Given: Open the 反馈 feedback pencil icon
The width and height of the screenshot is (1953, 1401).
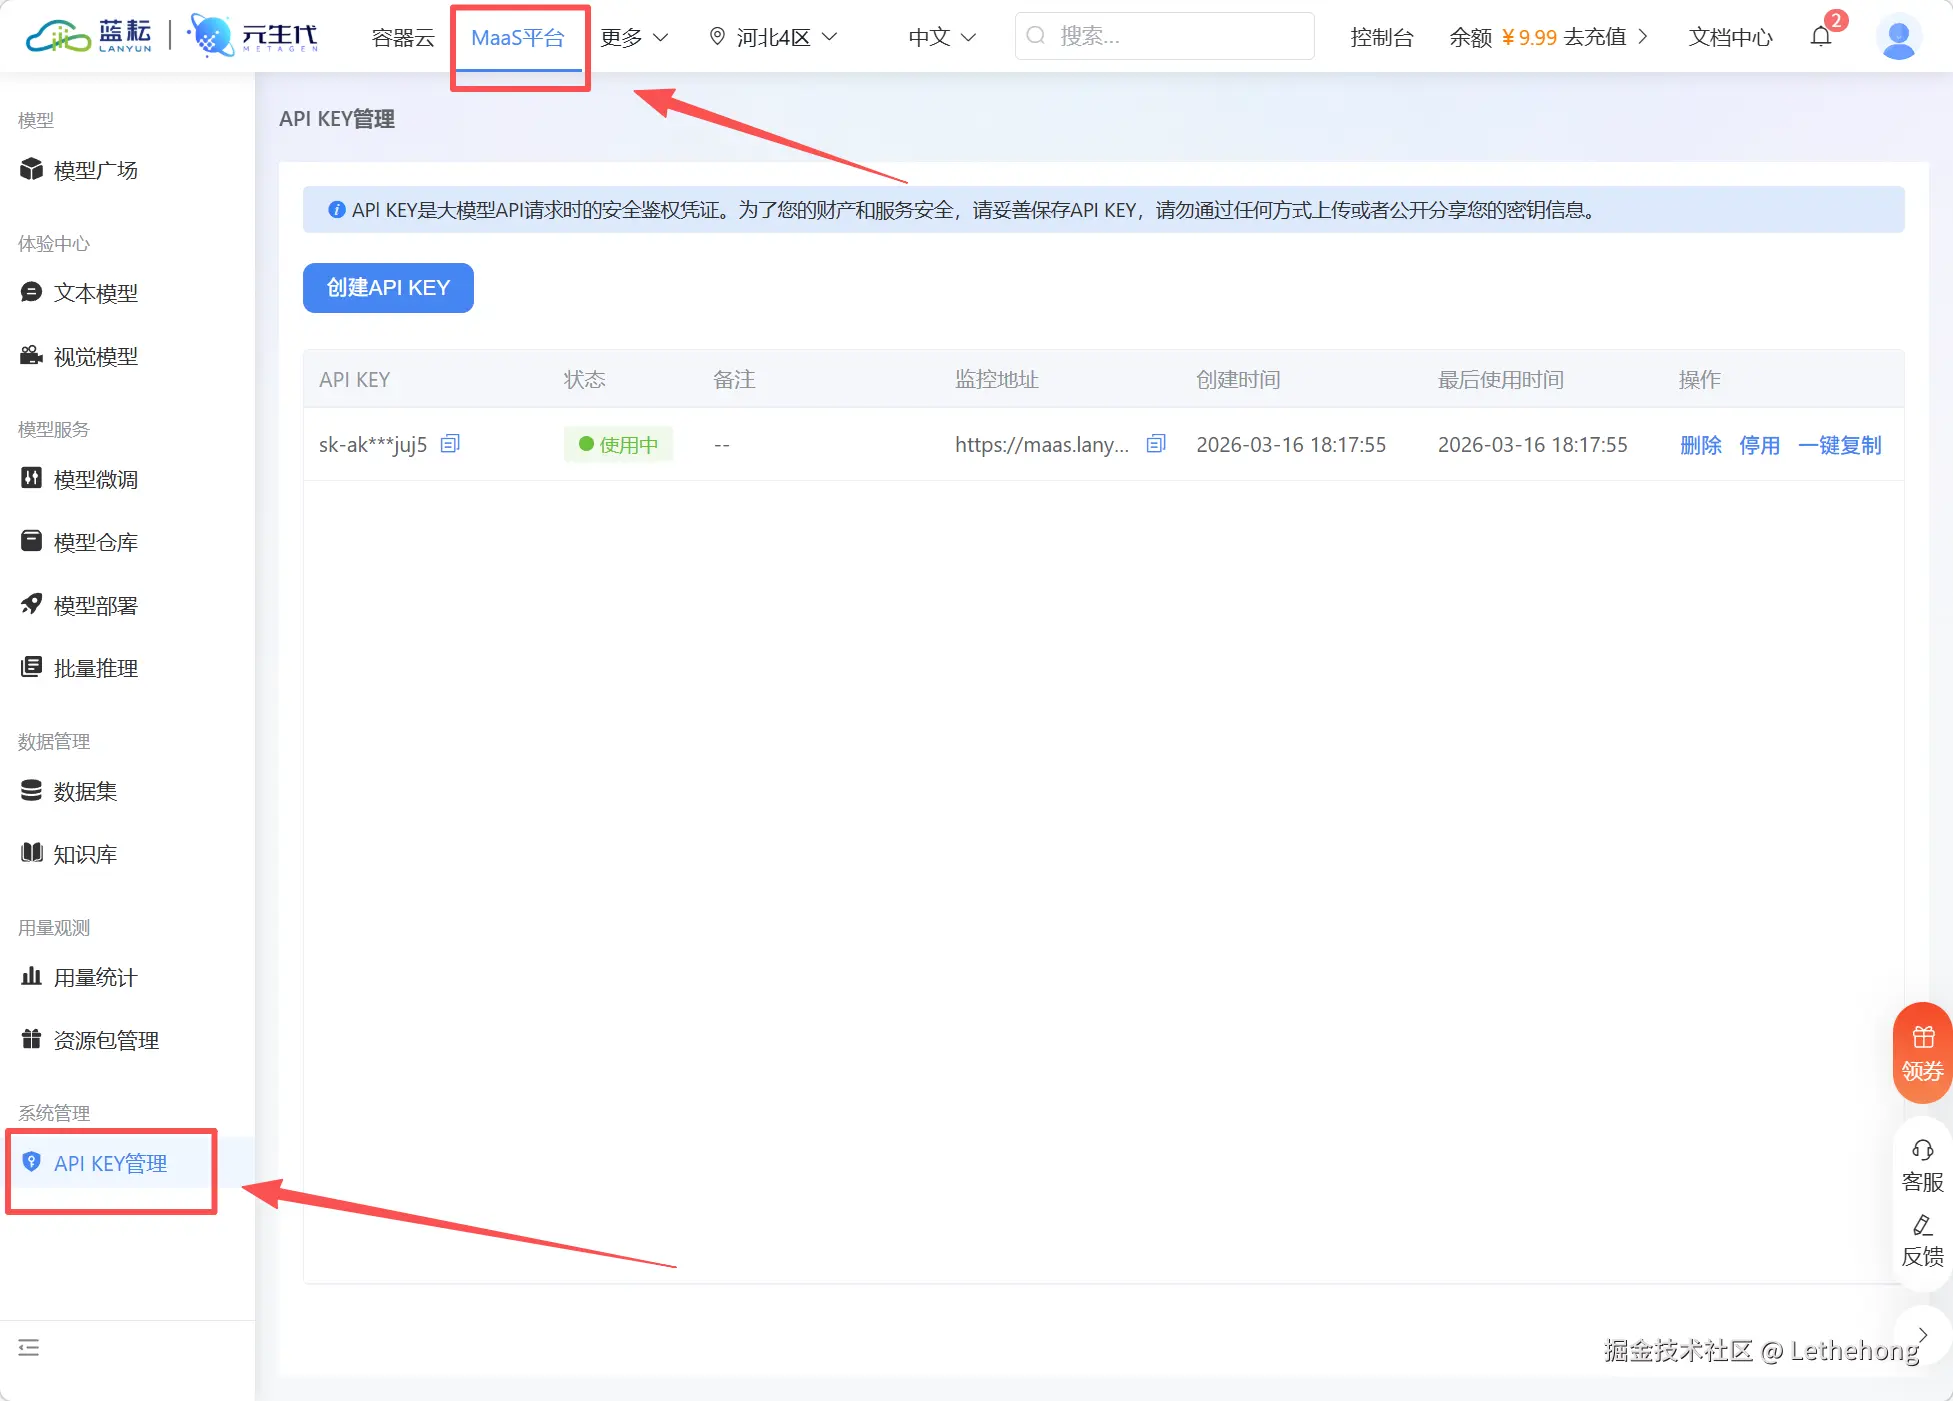Looking at the screenshot, I should (x=1922, y=1240).
